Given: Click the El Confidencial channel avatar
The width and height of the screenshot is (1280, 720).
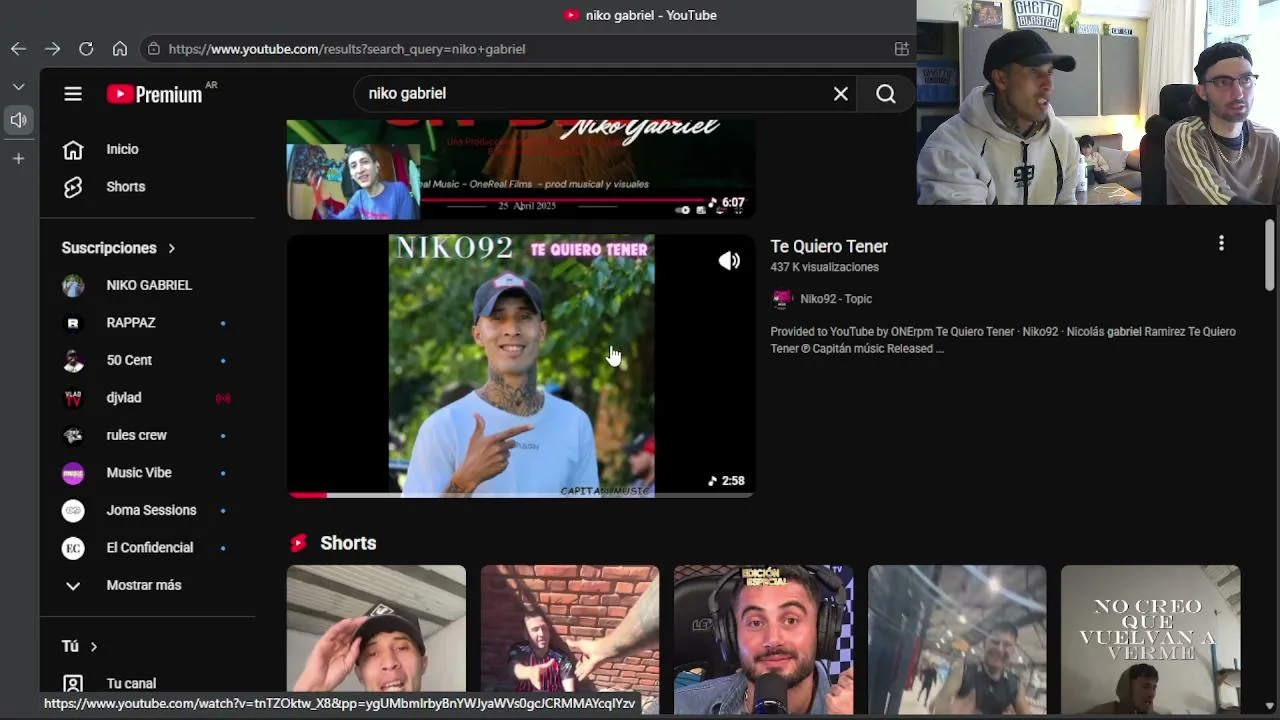Looking at the screenshot, I should [x=73, y=548].
